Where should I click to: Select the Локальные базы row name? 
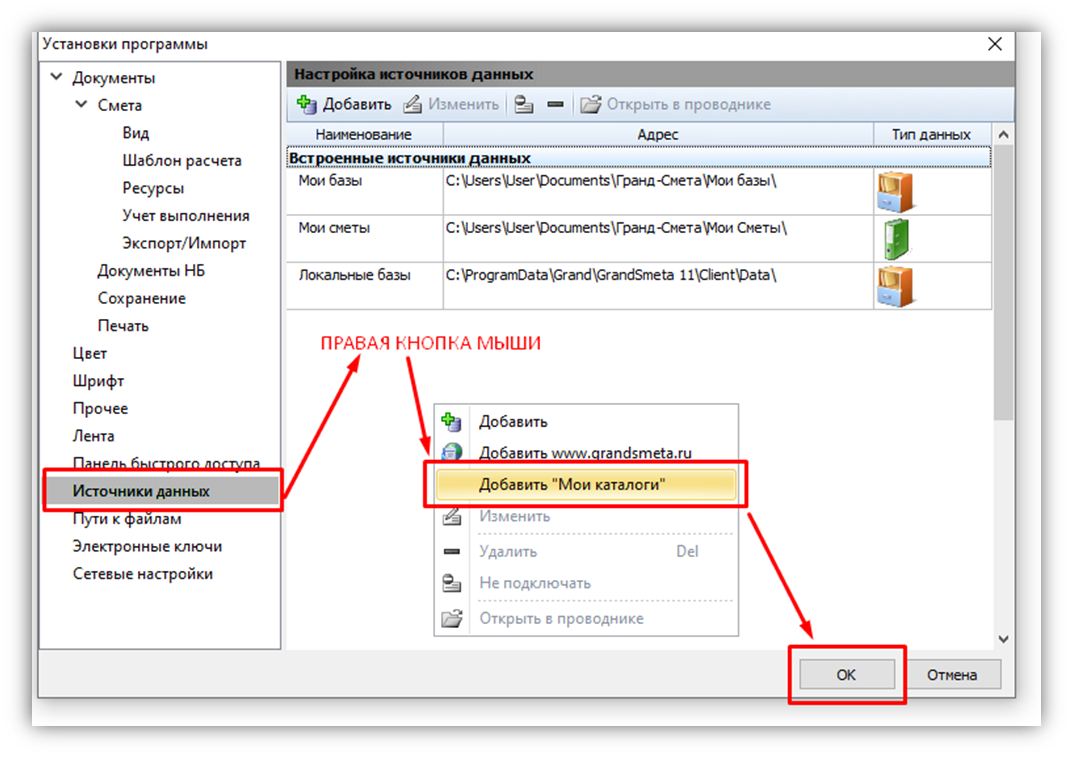(x=355, y=275)
